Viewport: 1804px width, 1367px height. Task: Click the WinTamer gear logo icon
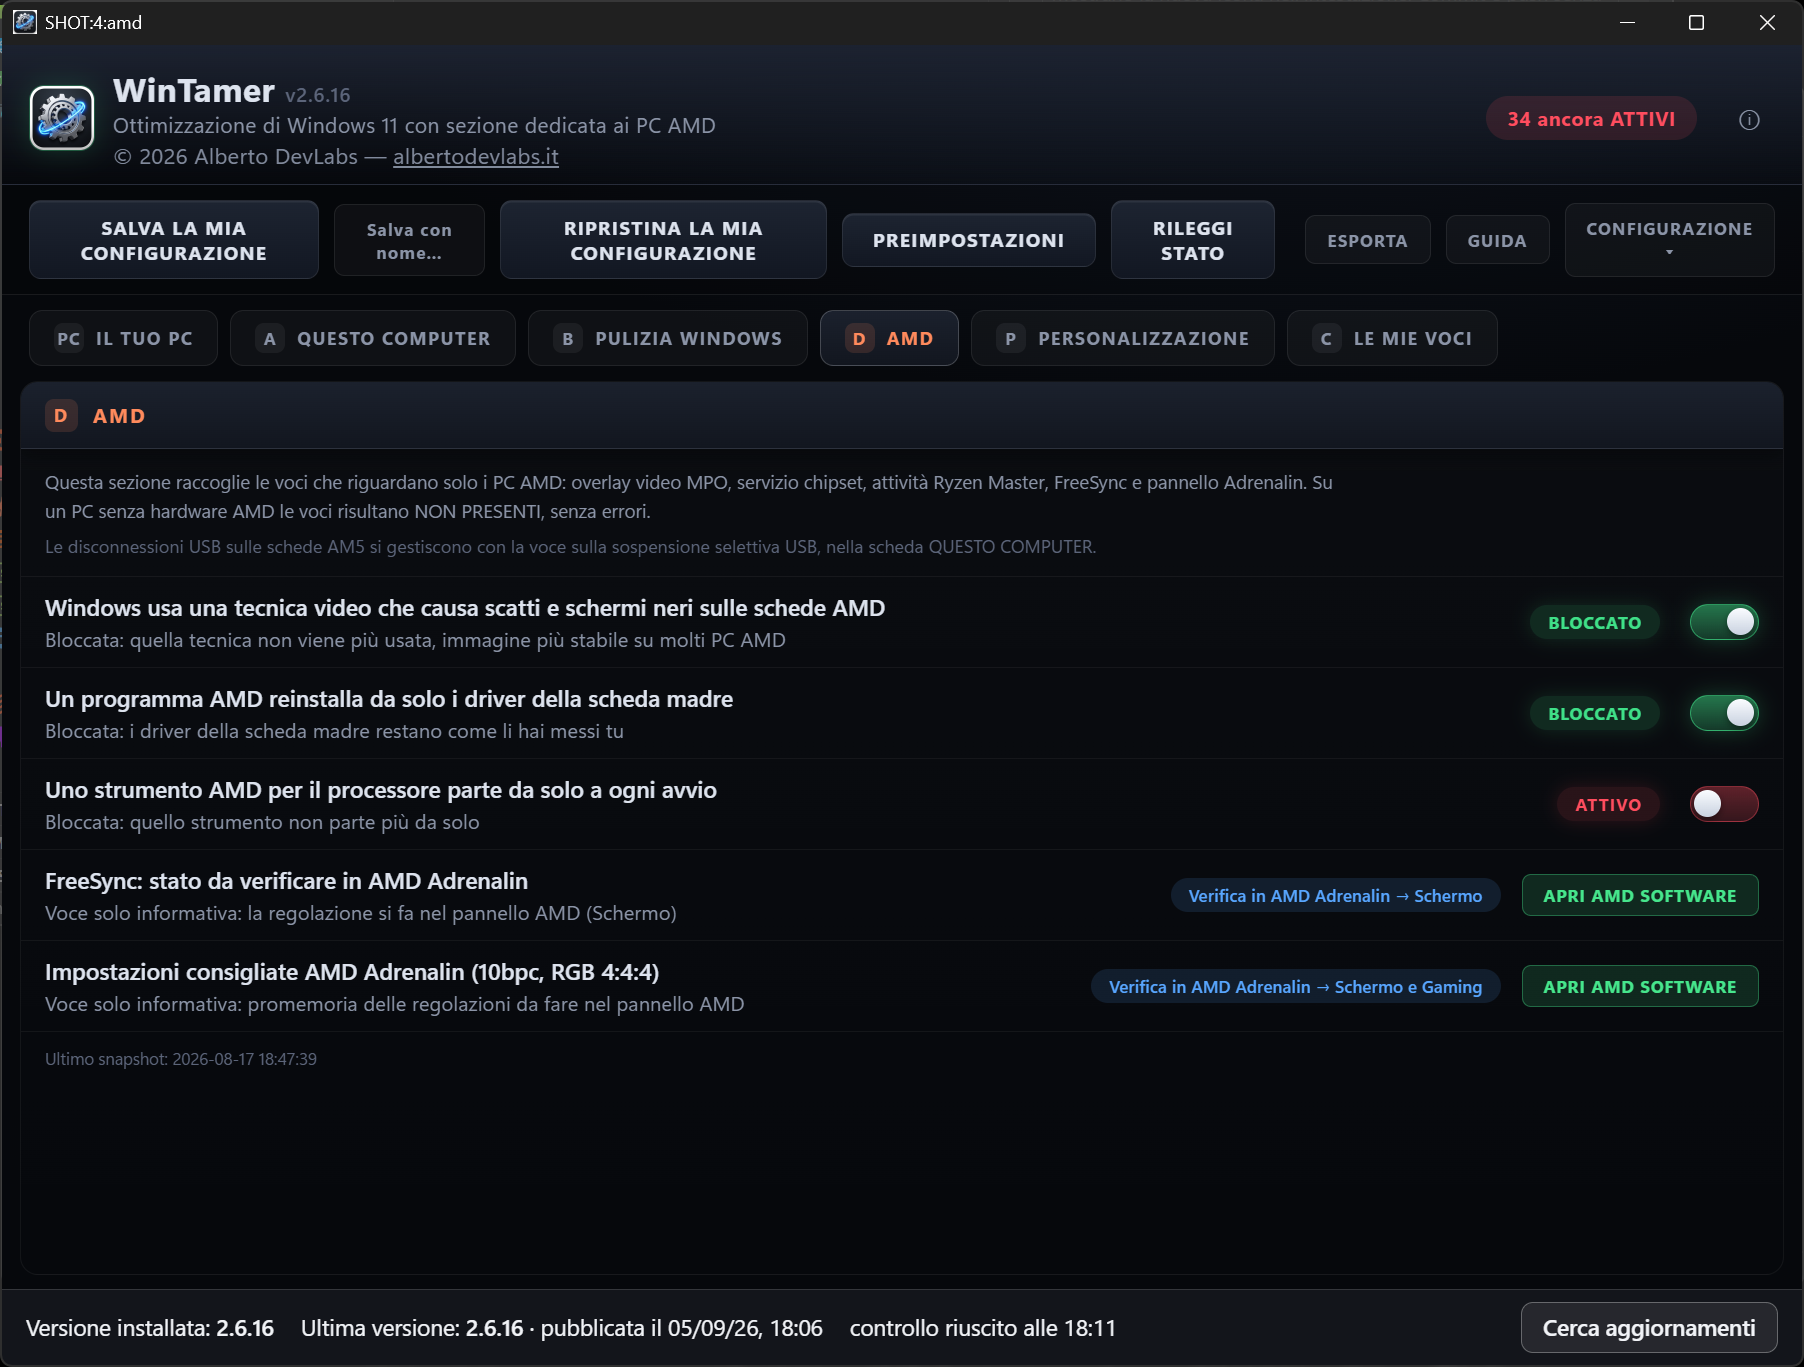62,118
